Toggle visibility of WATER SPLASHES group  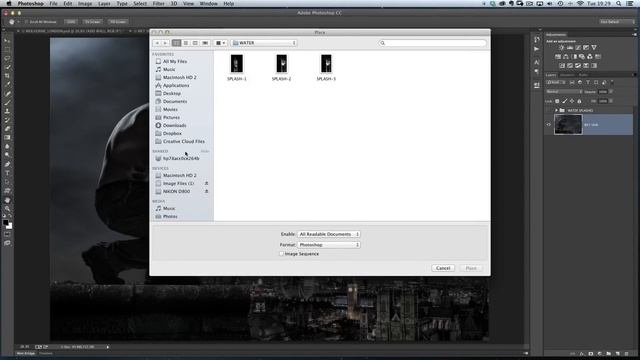548,110
